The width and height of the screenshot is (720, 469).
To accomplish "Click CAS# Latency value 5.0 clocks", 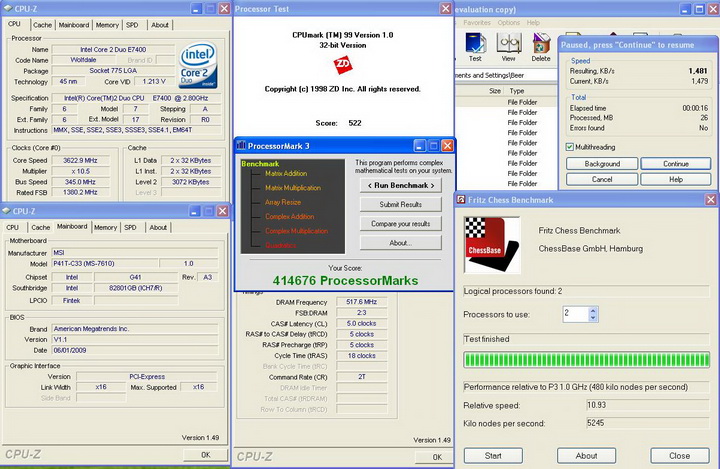I will (x=362, y=323).
